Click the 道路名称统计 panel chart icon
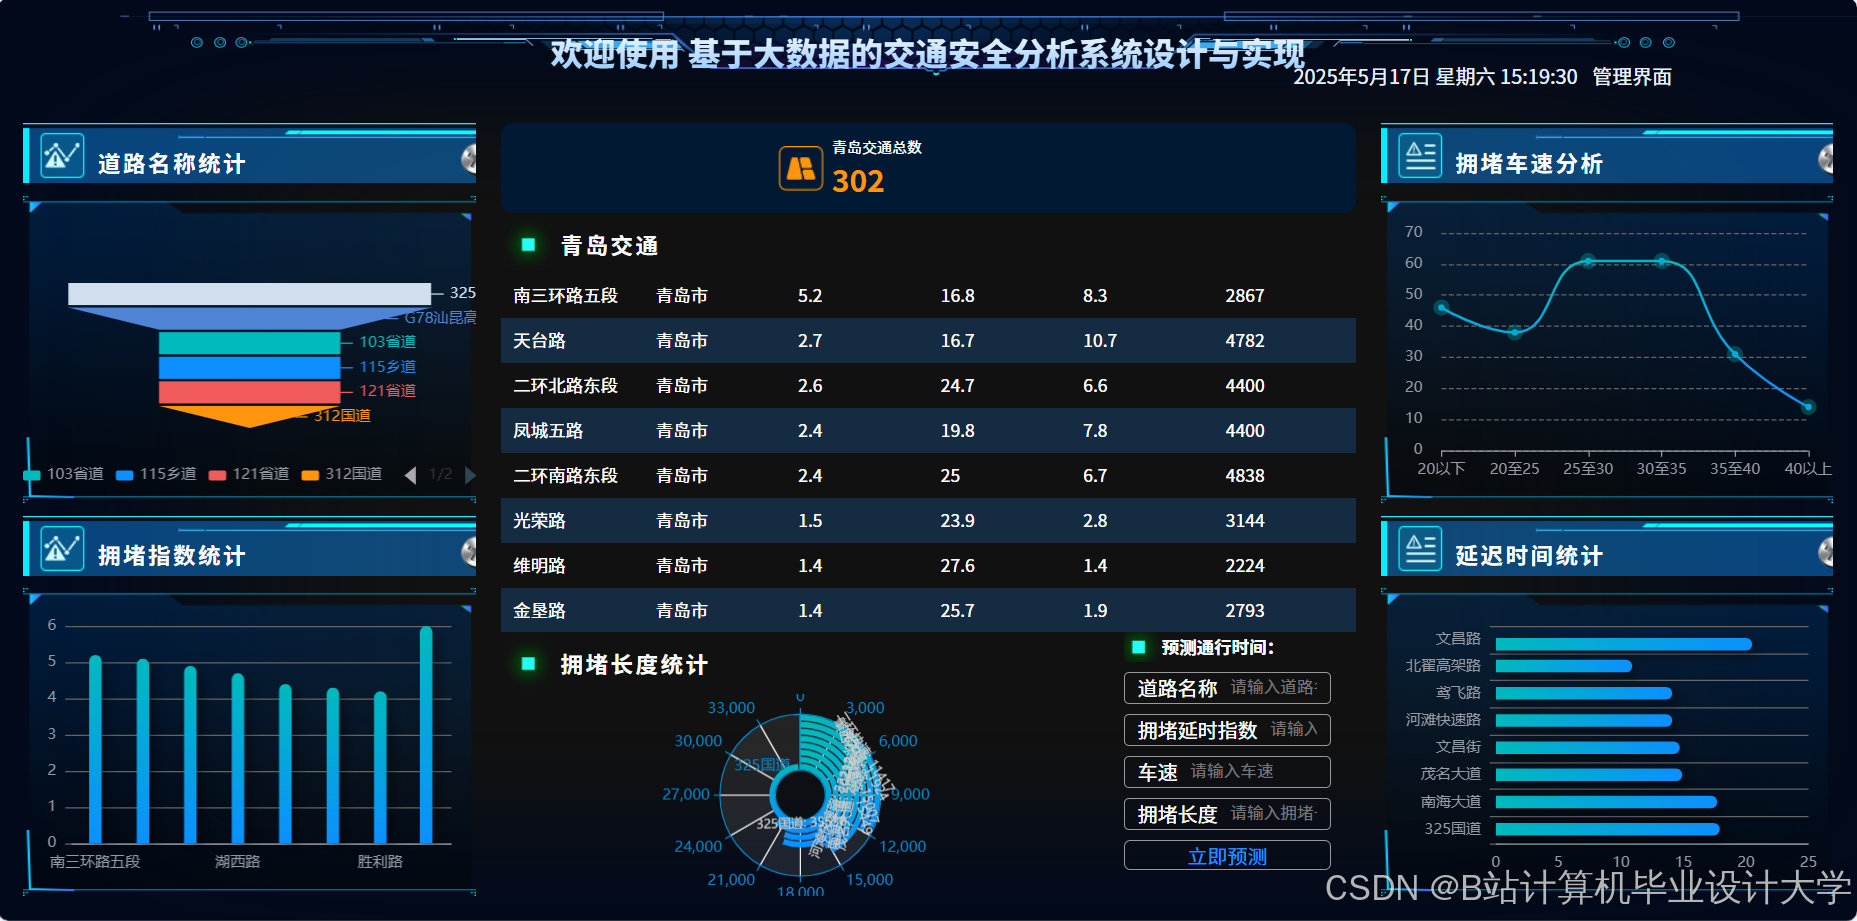The width and height of the screenshot is (1857, 921). click(61, 156)
